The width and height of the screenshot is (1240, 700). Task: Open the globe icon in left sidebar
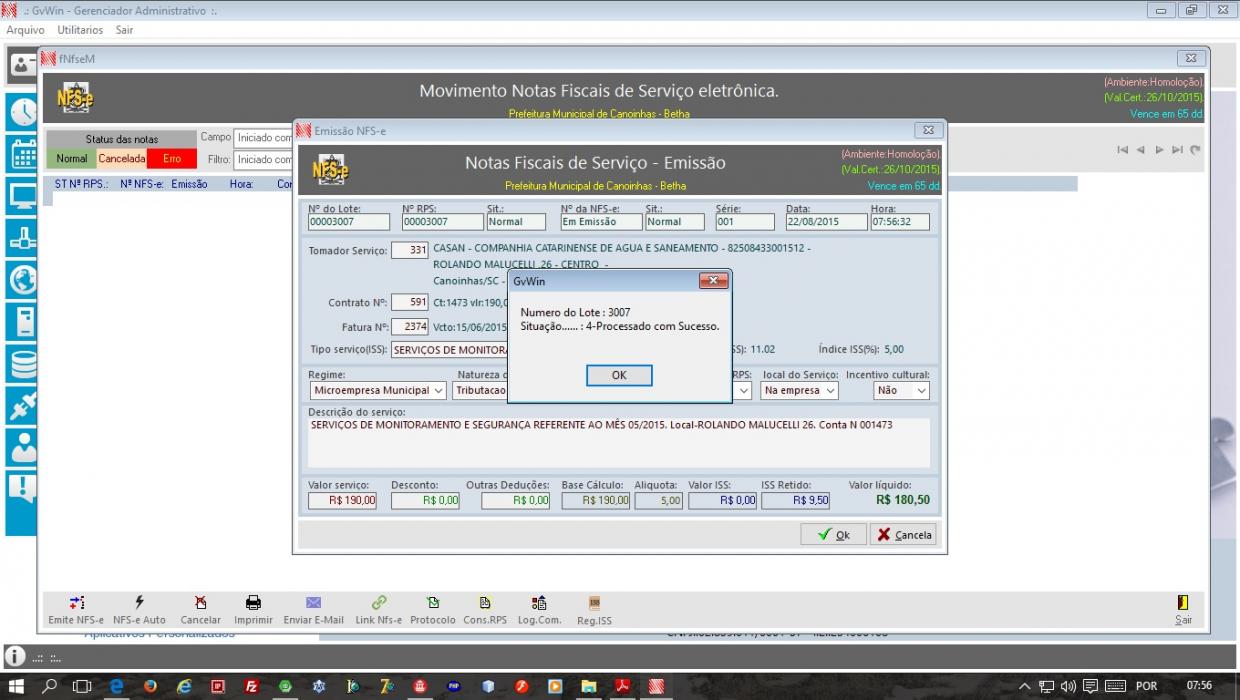[x=22, y=280]
